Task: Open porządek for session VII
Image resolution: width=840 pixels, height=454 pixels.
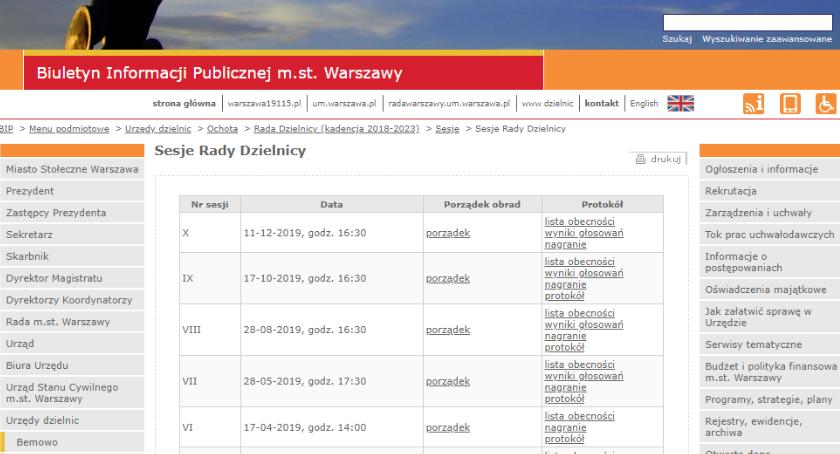Action: pyautogui.click(x=448, y=382)
